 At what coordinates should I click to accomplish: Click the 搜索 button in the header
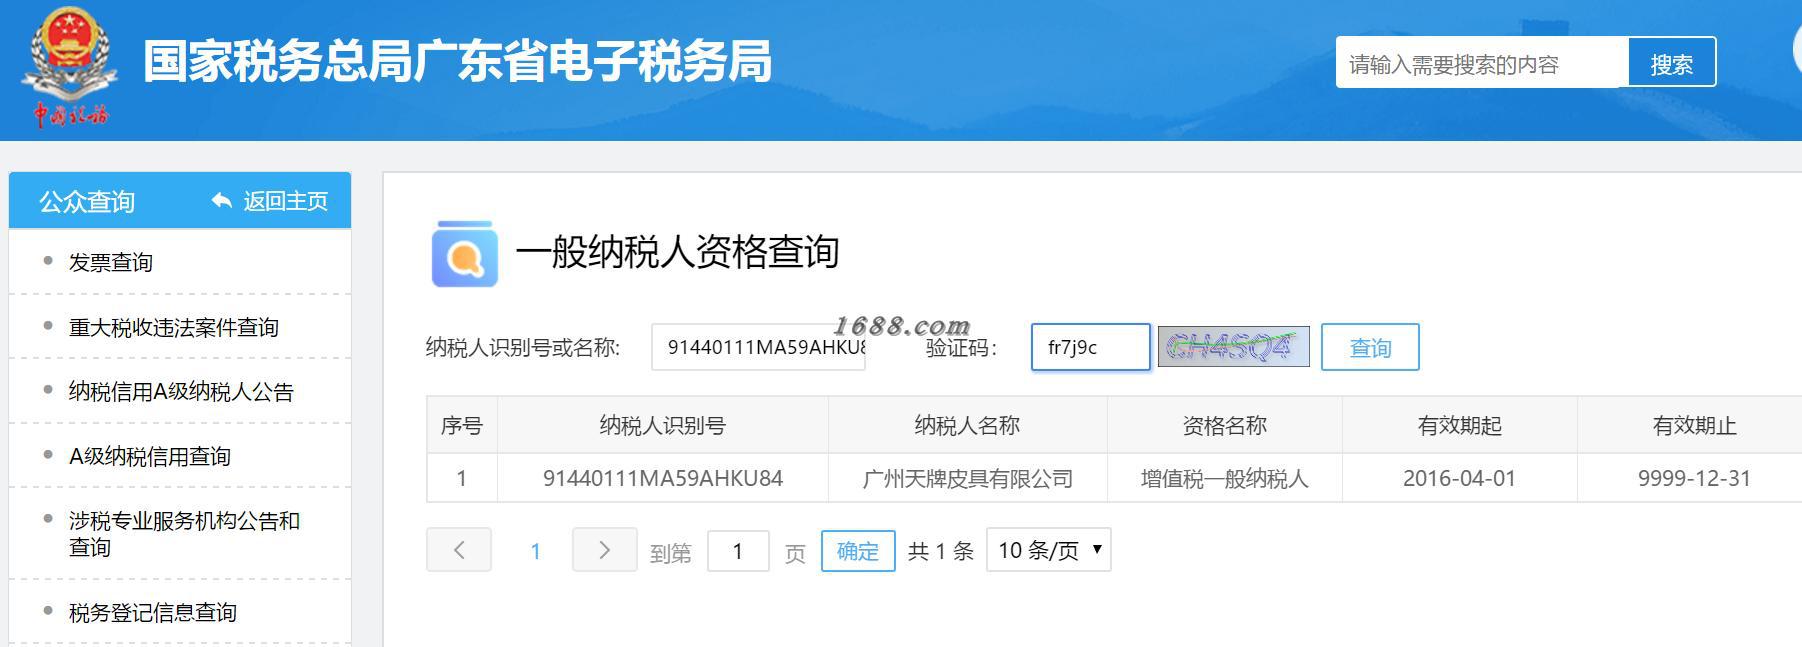pos(1672,64)
